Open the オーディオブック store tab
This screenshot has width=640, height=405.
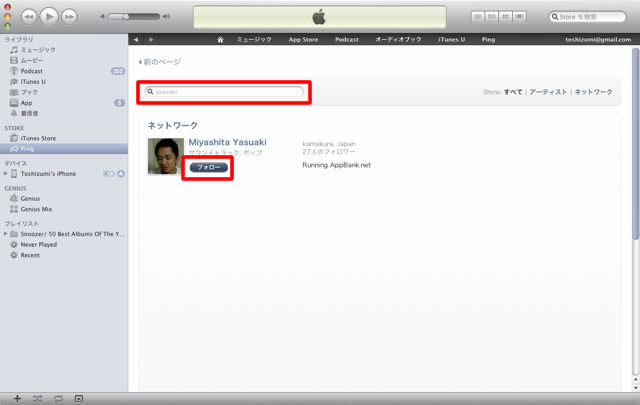398,40
